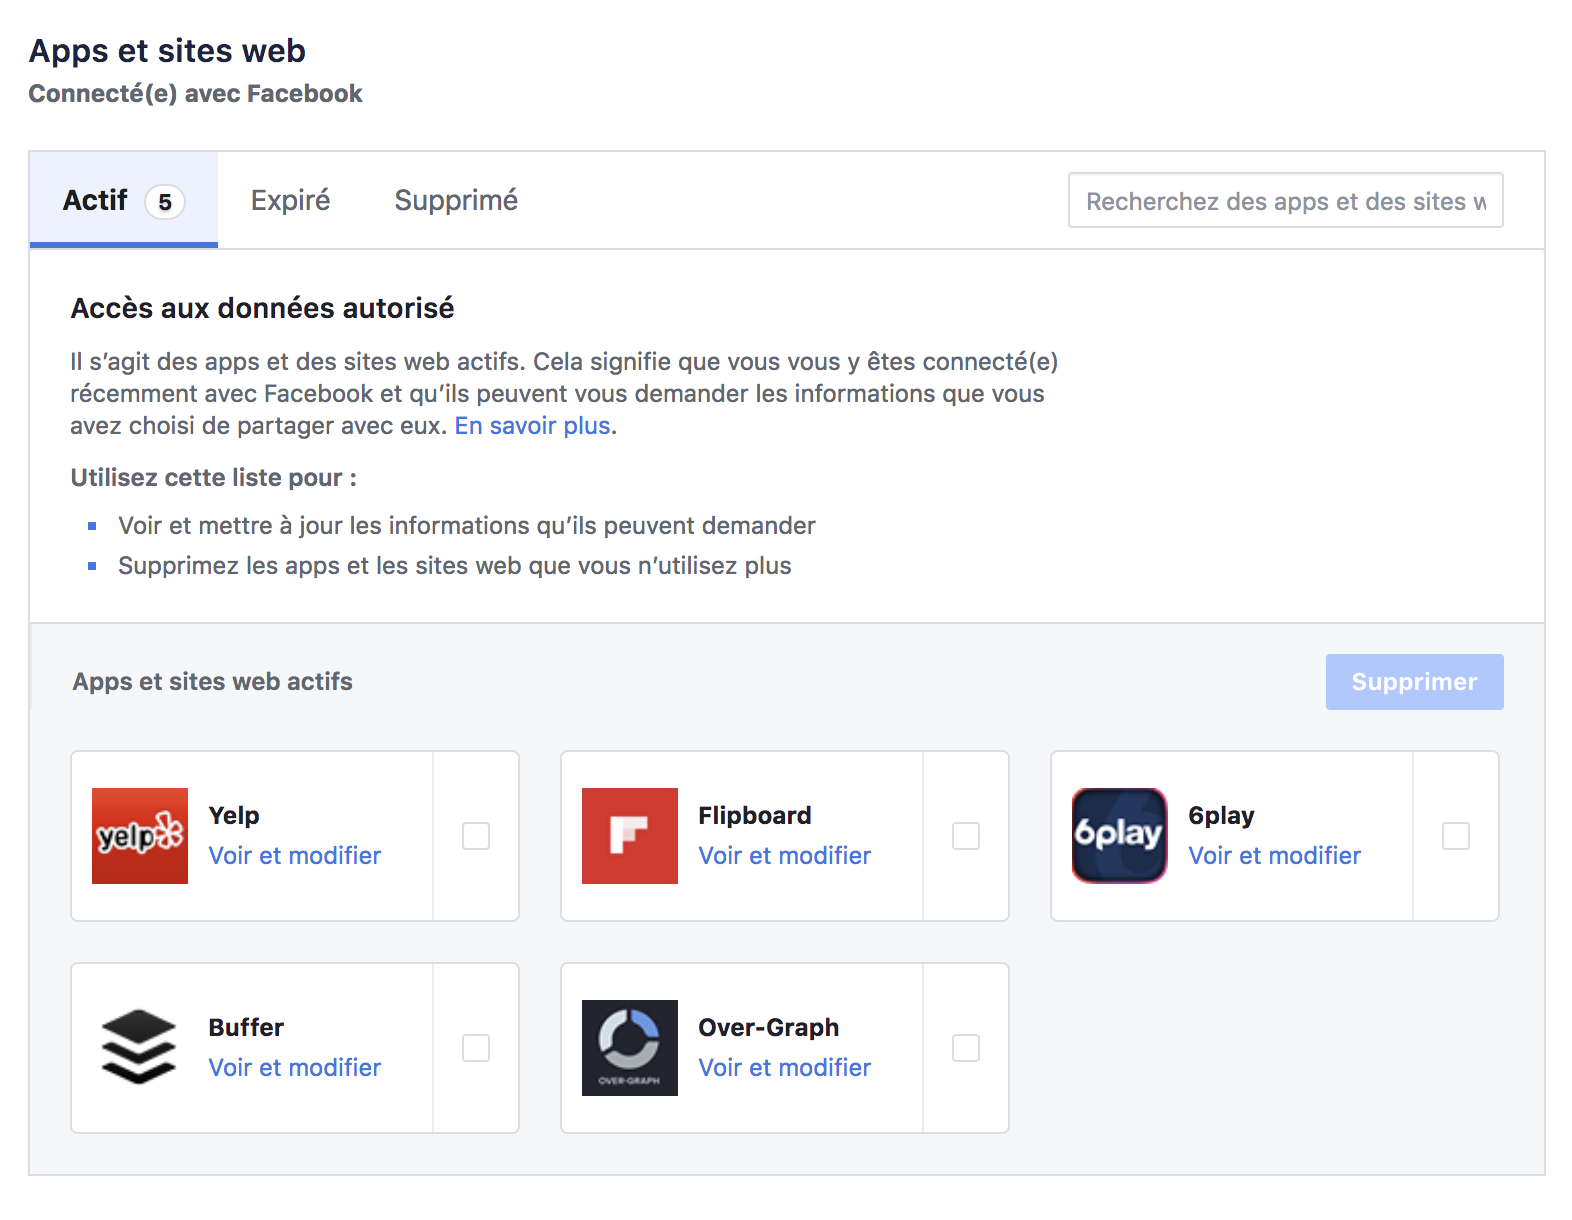Open the Supprimé tab
Image resolution: width=1572 pixels, height=1220 pixels.
click(x=456, y=201)
